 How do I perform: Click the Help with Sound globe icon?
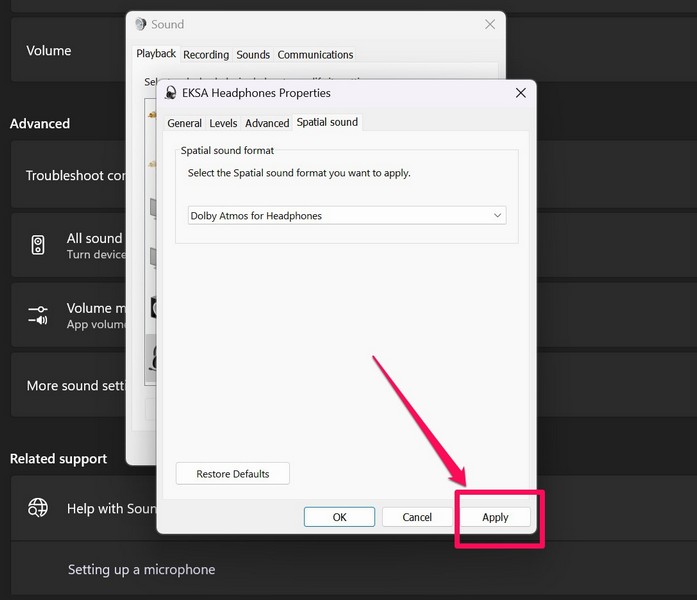click(38, 508)
